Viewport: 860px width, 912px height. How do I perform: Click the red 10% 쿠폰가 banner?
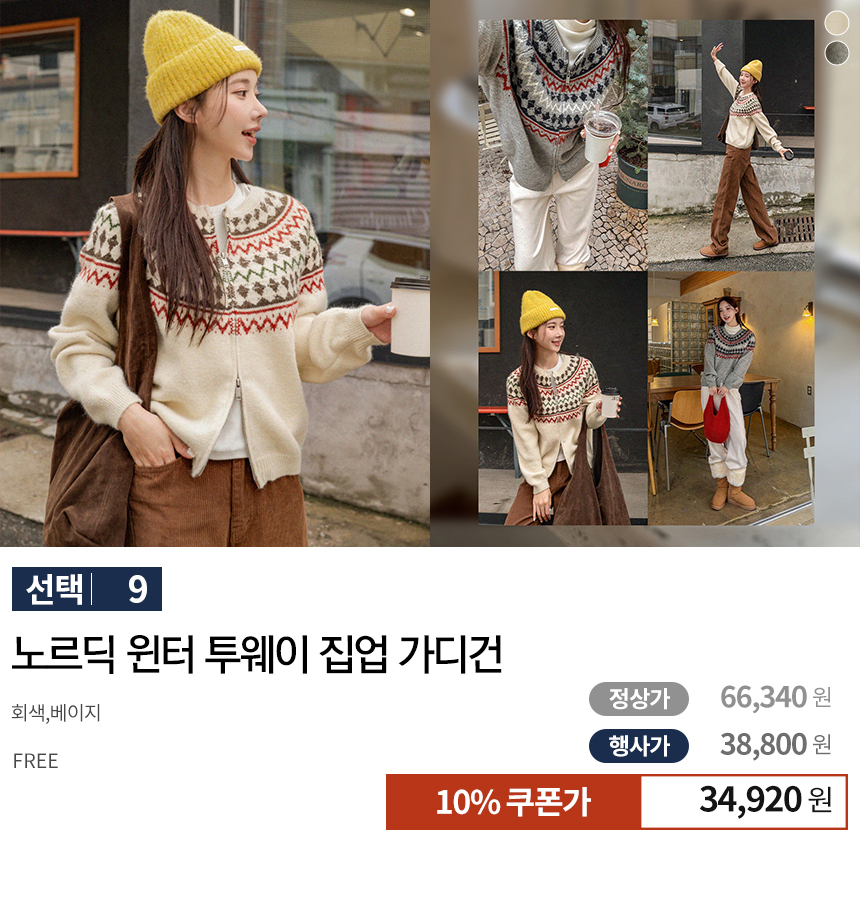tap(513, 802)
